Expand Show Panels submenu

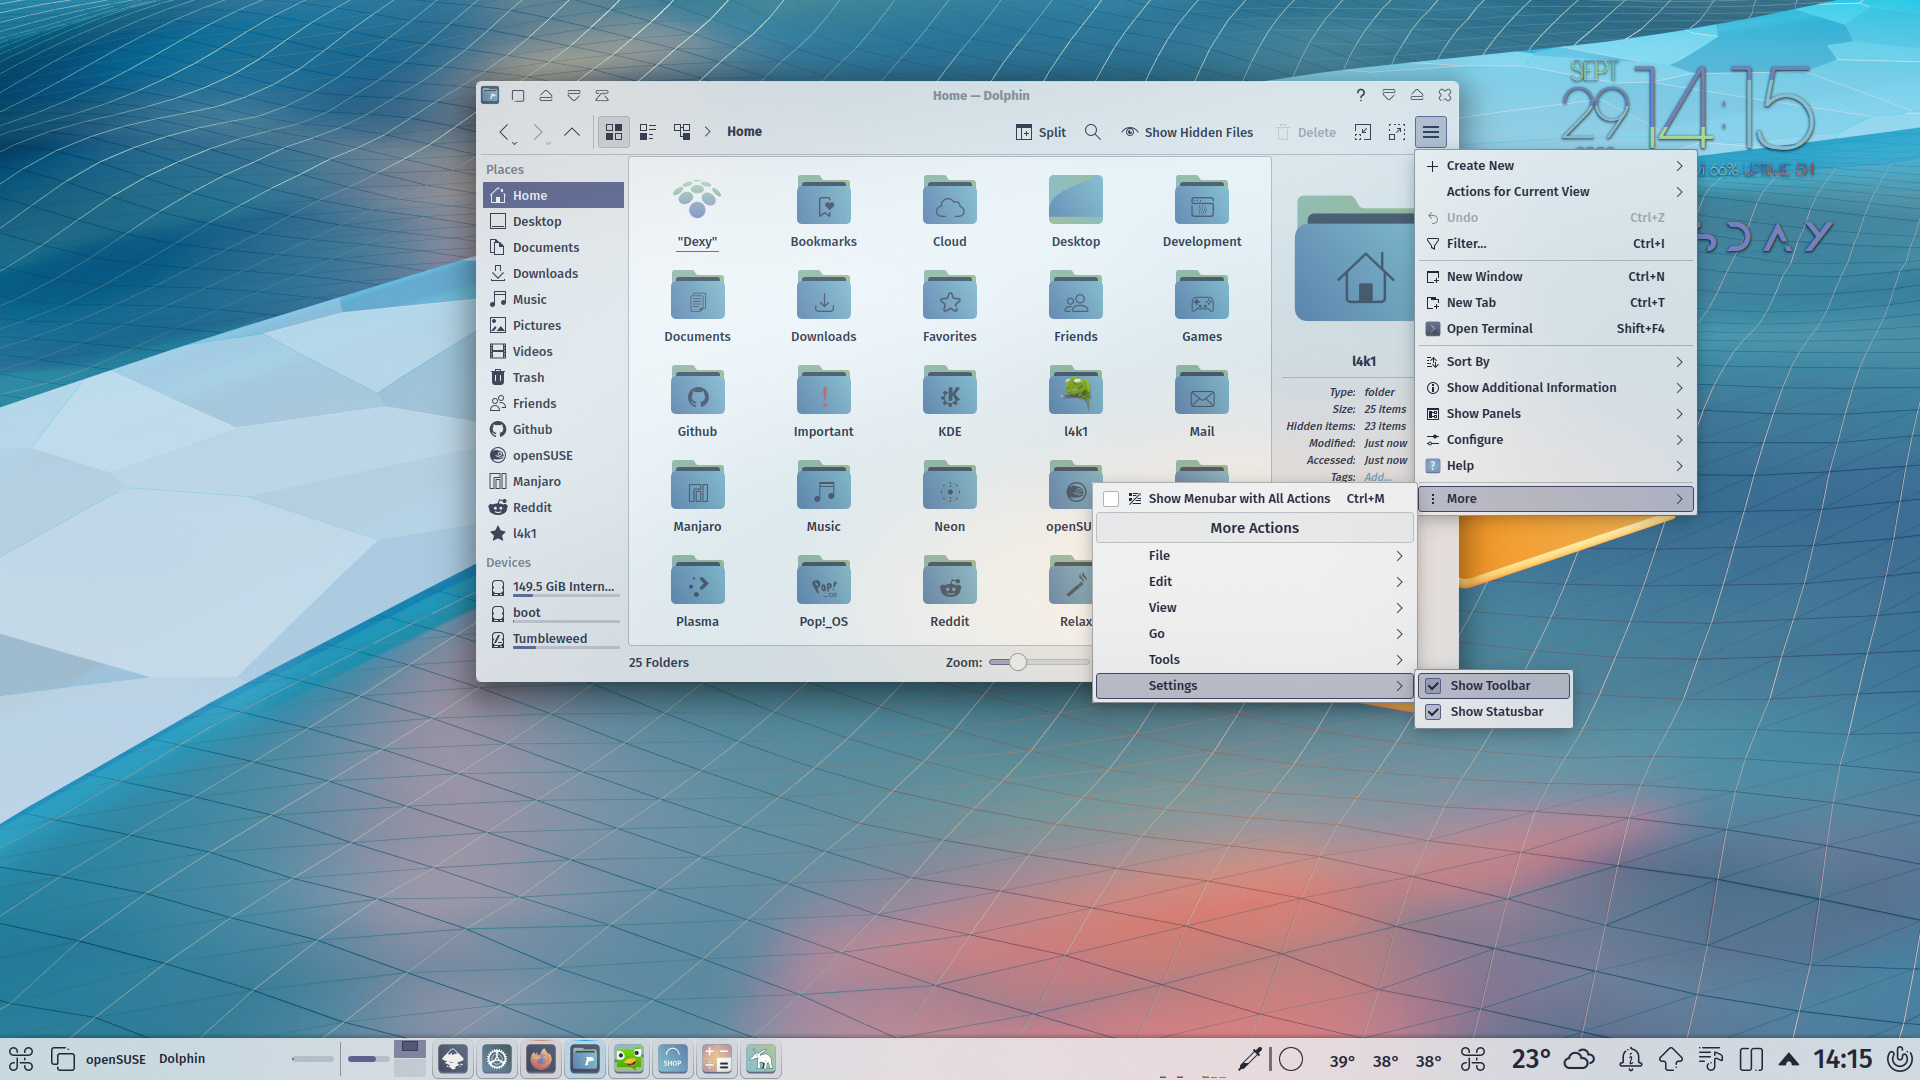tap(1556, 414)
